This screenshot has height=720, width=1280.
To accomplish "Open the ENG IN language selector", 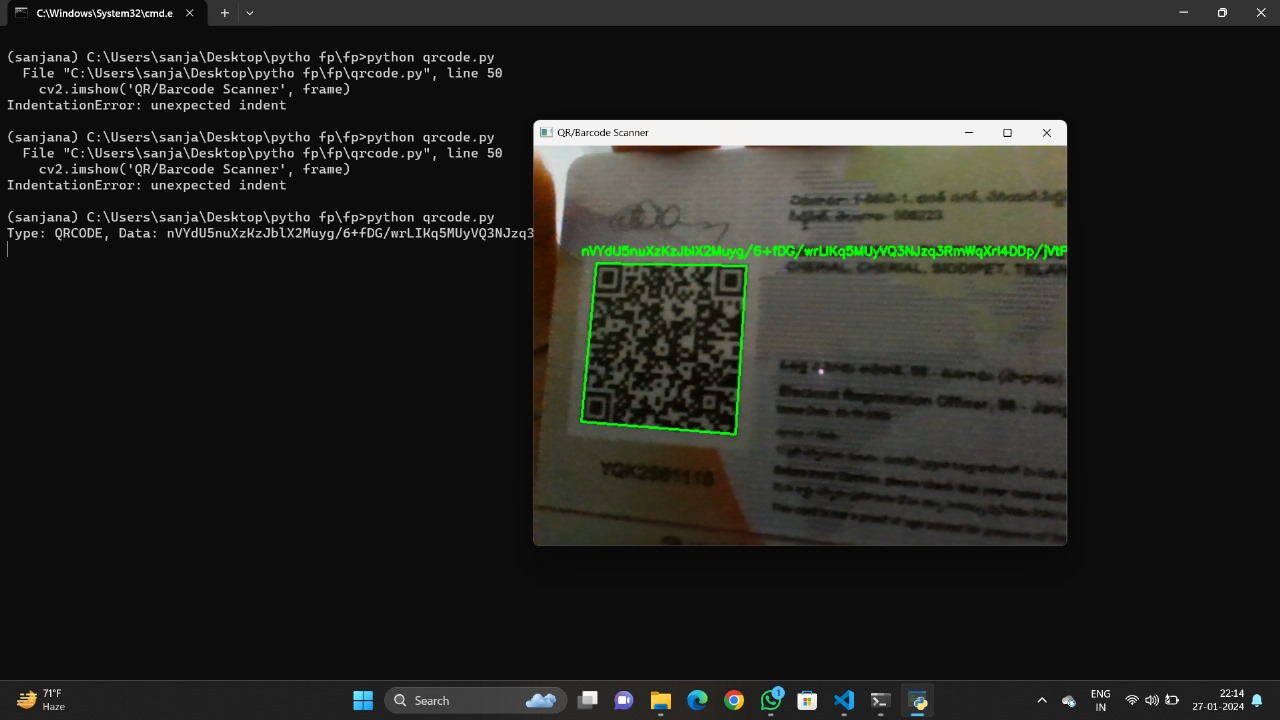I will pyautogui.click(x=1100, y=700).
